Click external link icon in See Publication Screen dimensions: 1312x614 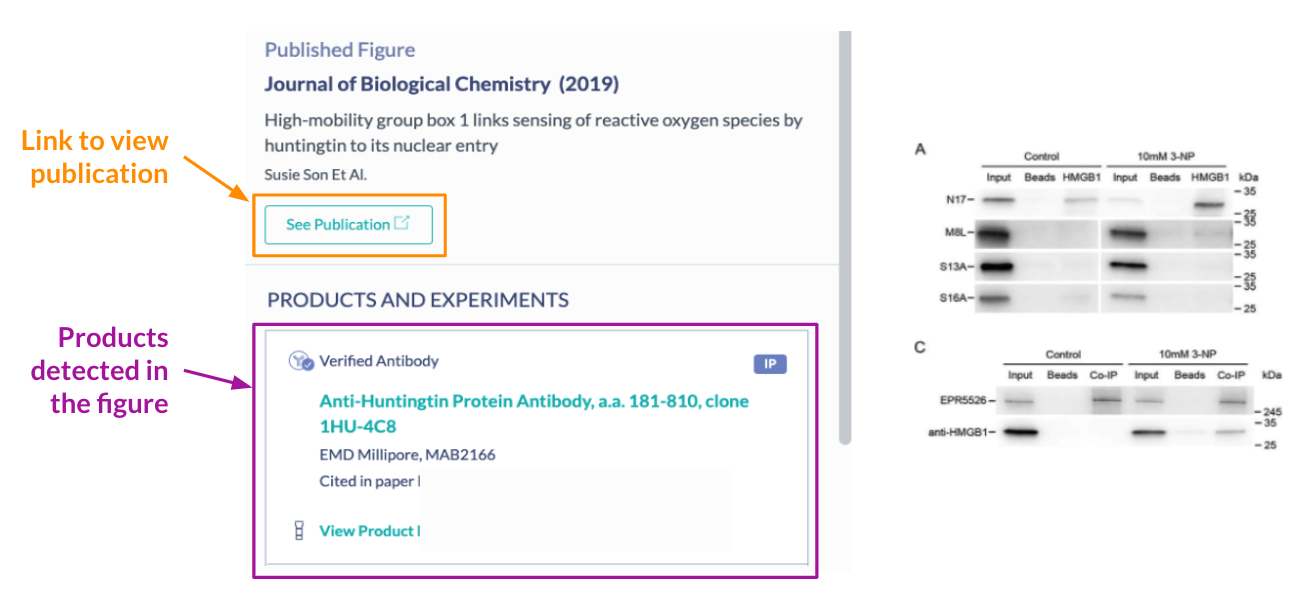(x=402, y=223)
